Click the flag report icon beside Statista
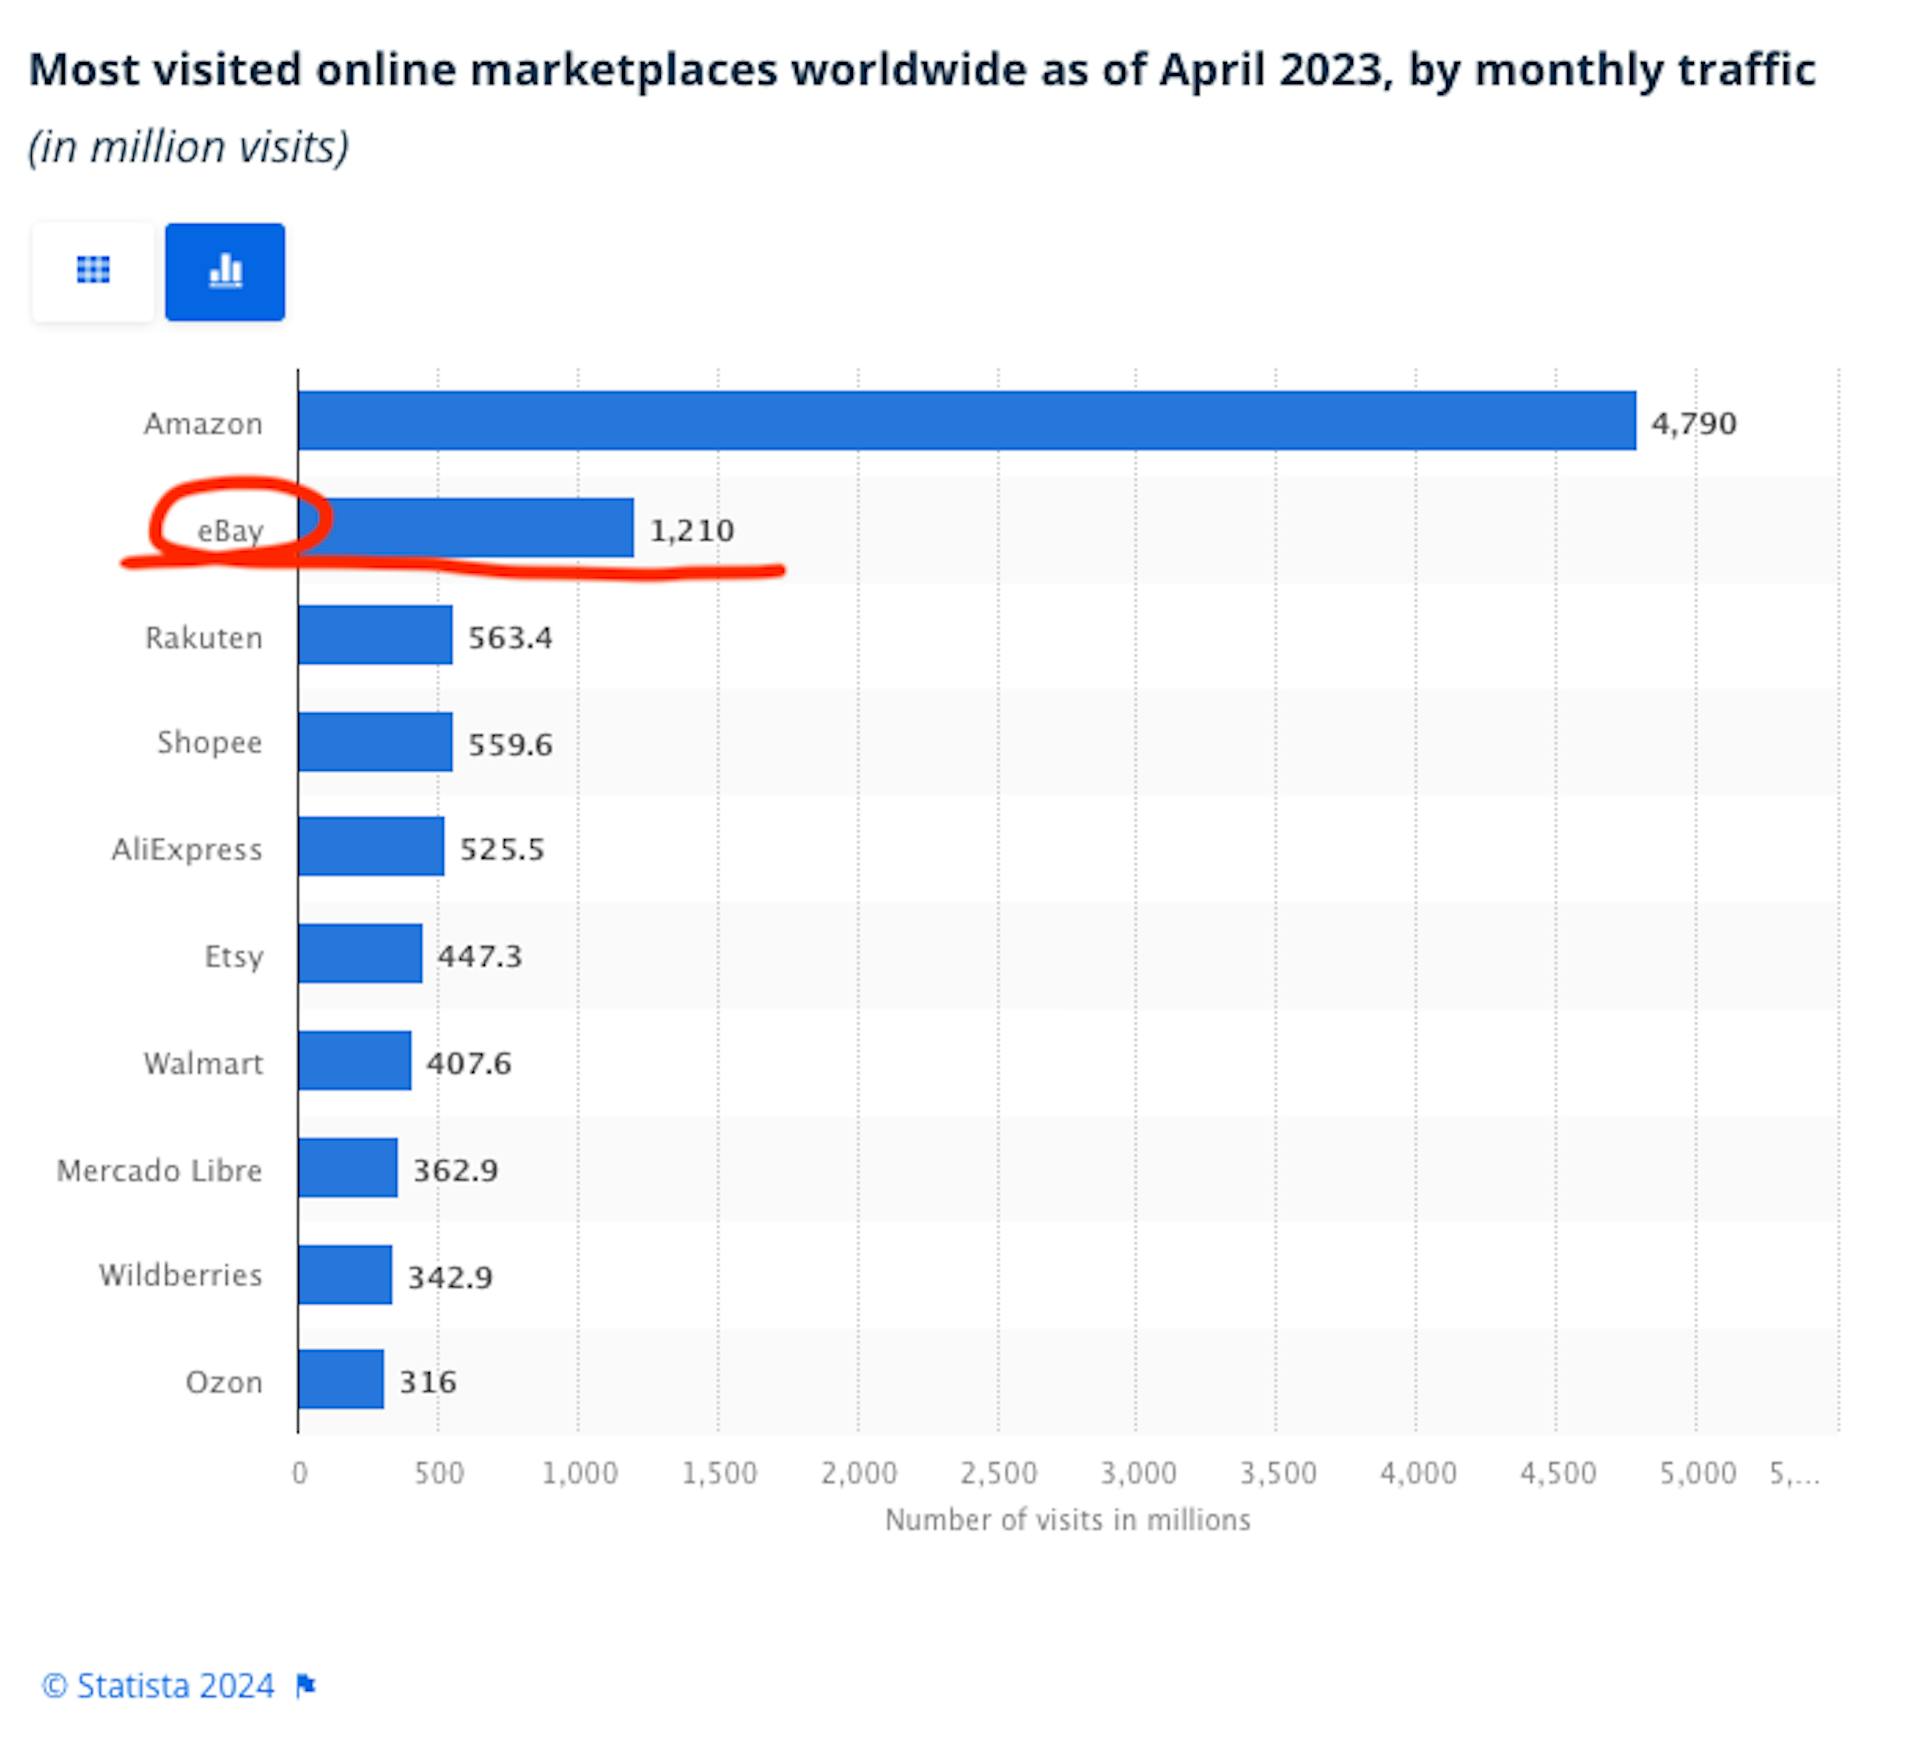 point(306,1685)
